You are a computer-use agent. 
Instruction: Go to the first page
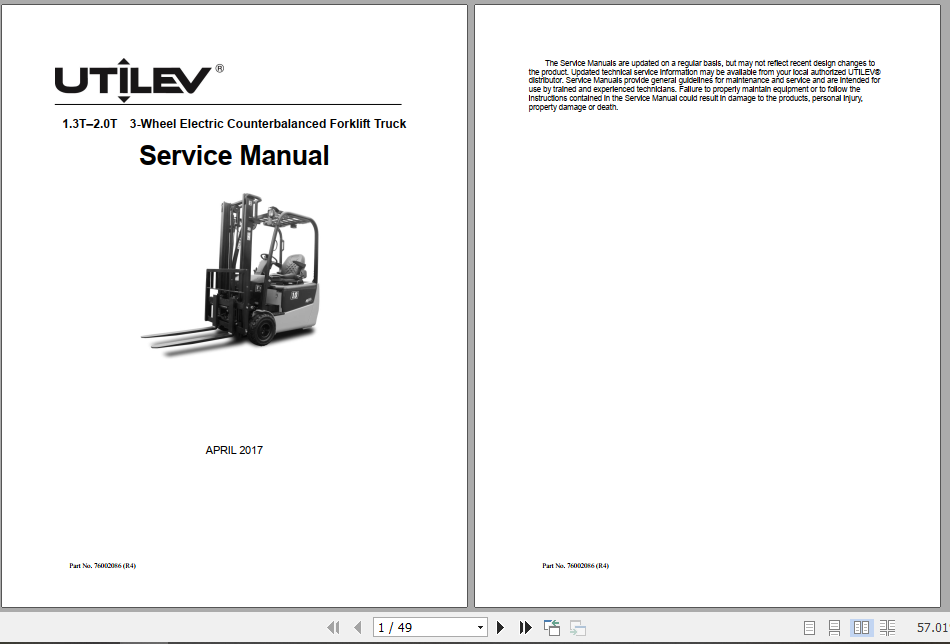(x=333, y=628)
